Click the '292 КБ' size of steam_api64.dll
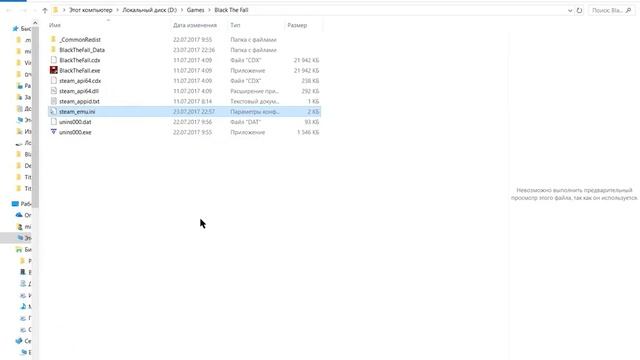This screenshot has width=640, height=360. point(310,91)
